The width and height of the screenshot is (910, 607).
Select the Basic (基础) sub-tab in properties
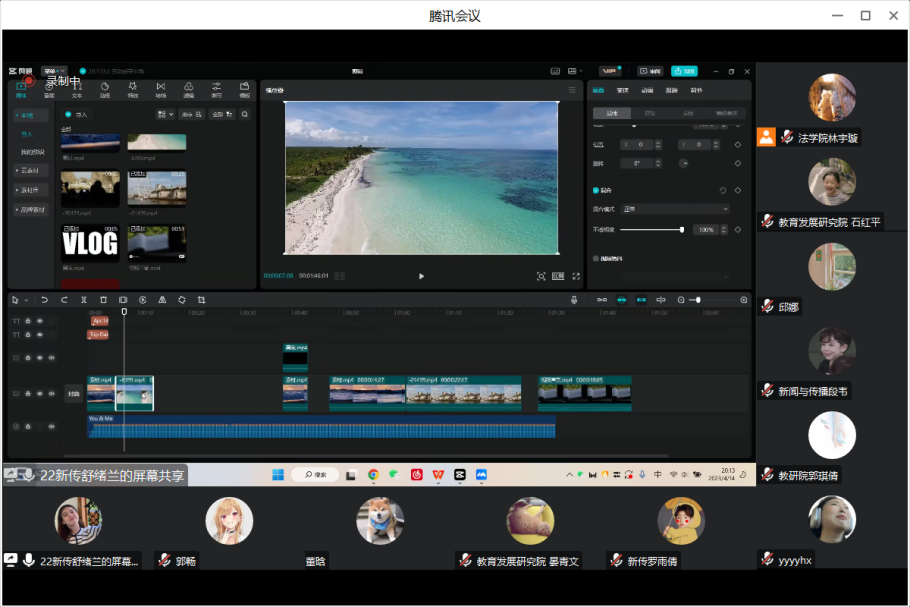pyautogui.click(x=612, y=113)
